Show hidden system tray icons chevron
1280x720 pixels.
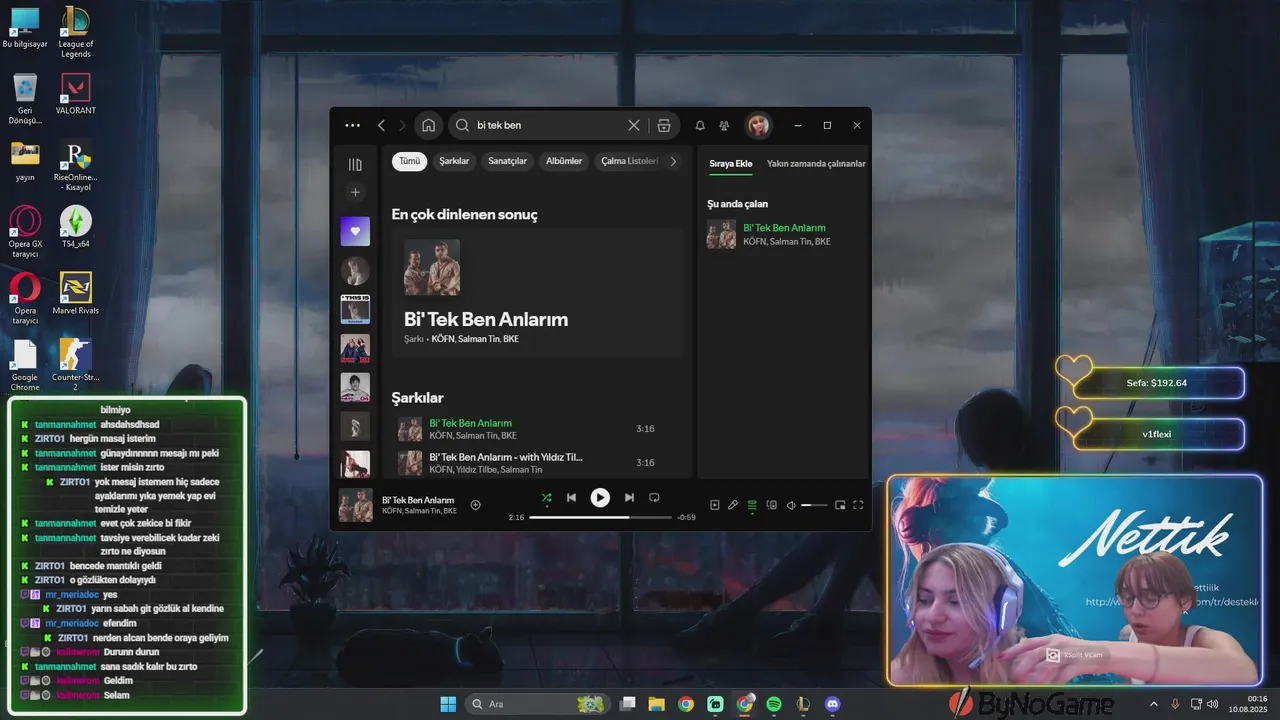tap(1153, 704)
